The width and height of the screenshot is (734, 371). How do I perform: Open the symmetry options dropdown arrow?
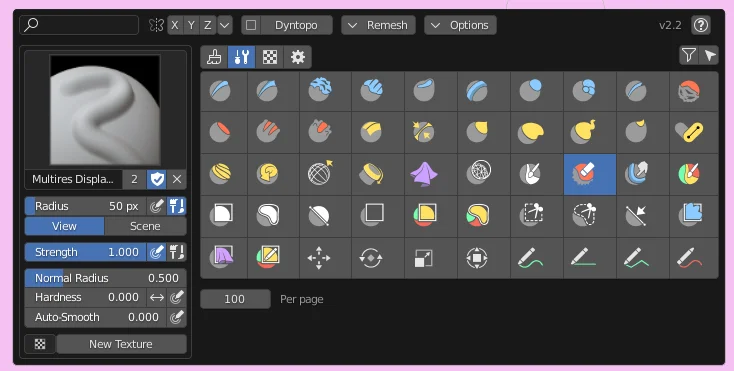pos(225,25)
